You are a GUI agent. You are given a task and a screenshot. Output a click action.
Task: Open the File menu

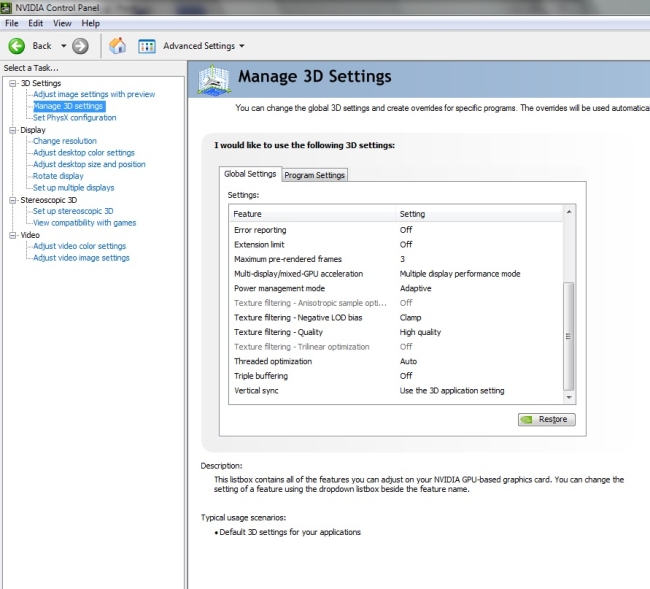click(11, 23)
